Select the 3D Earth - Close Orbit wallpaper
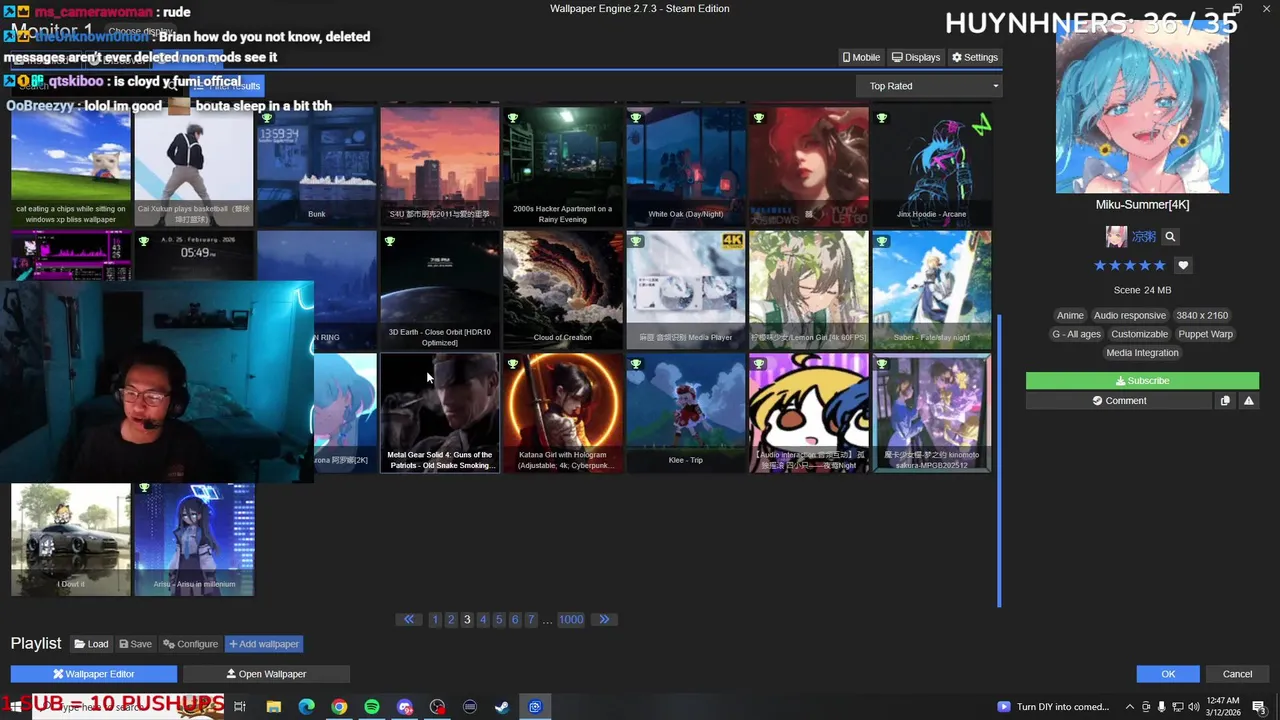The width and height of the screenshot is (1280, 720). 440,290
